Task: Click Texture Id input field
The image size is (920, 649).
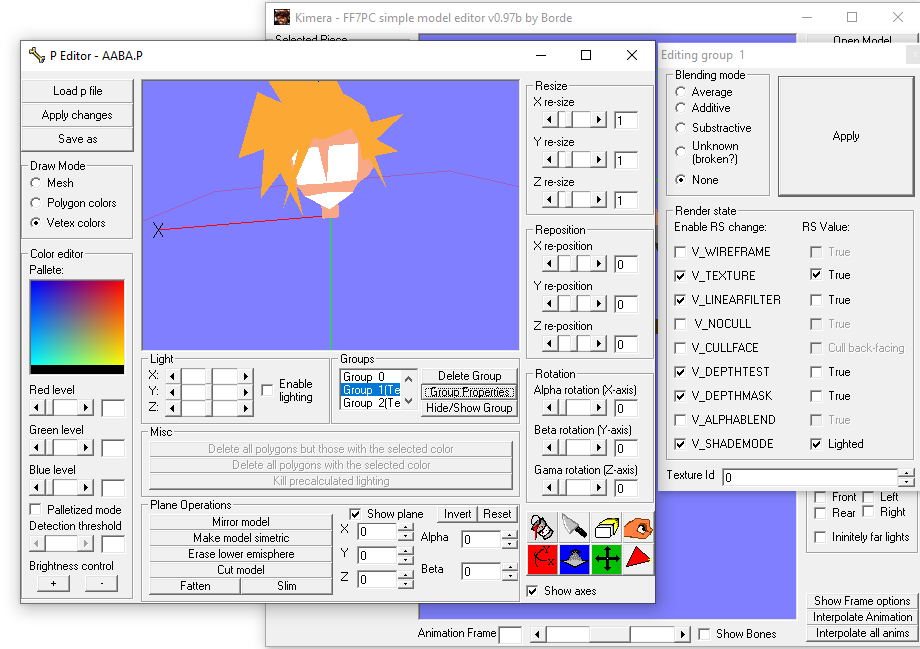Action: pyautogui.click(x=810, y=478)
